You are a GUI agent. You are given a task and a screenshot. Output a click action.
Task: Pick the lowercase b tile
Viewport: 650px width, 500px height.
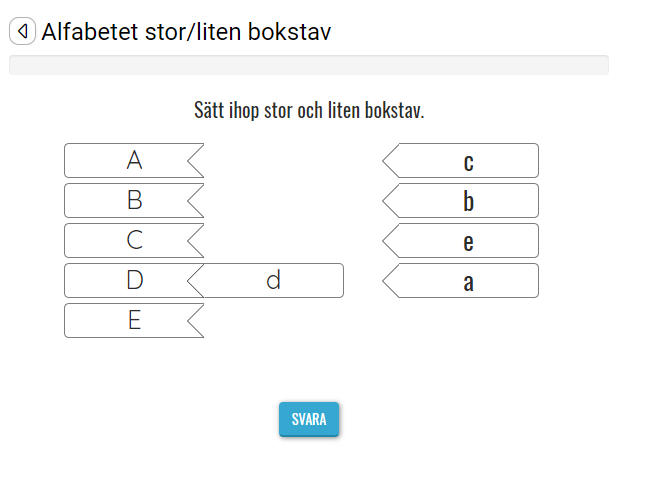point(467,201)
